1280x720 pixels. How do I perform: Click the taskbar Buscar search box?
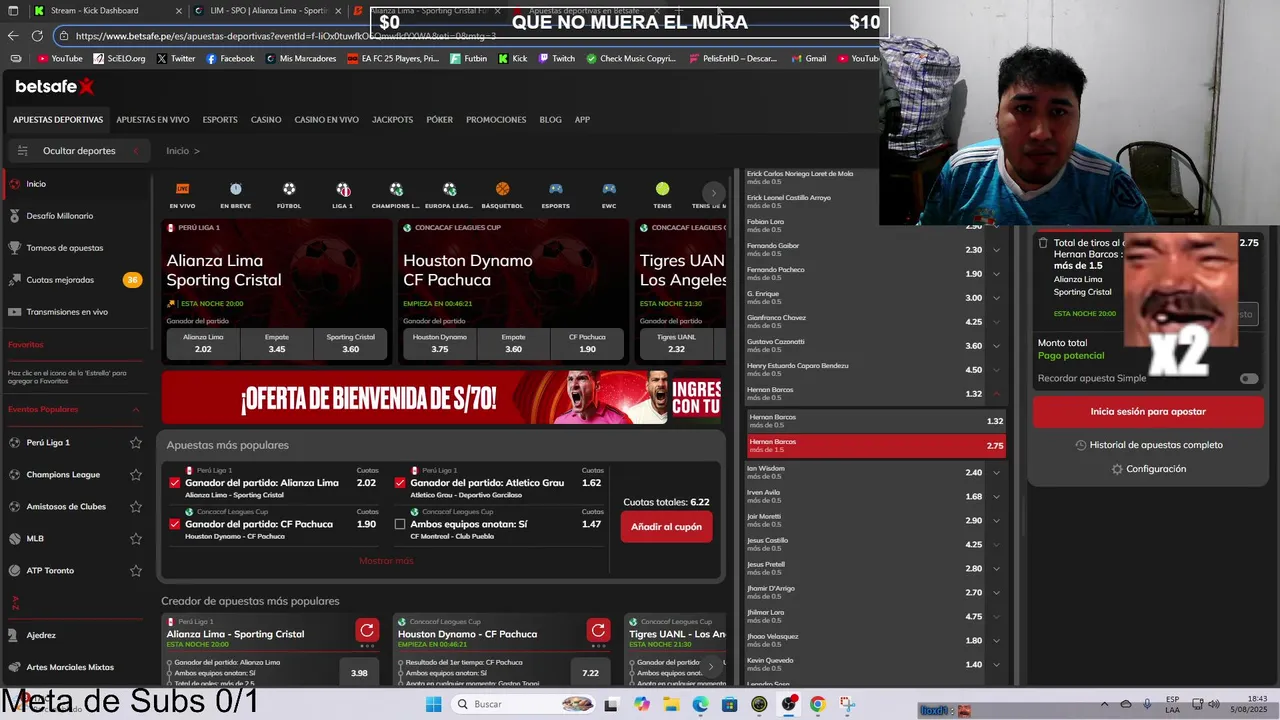click(x=522, y=704)
